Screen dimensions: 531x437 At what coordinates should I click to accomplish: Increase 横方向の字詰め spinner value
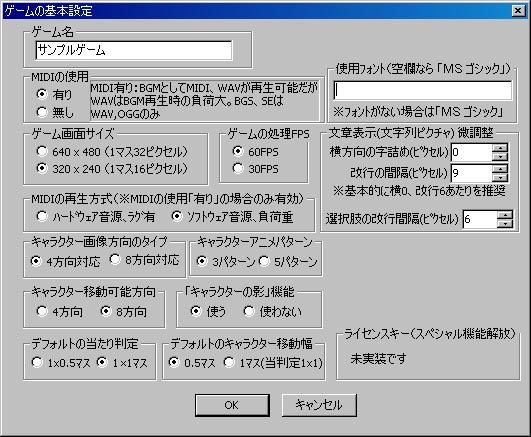coord(500,148)
